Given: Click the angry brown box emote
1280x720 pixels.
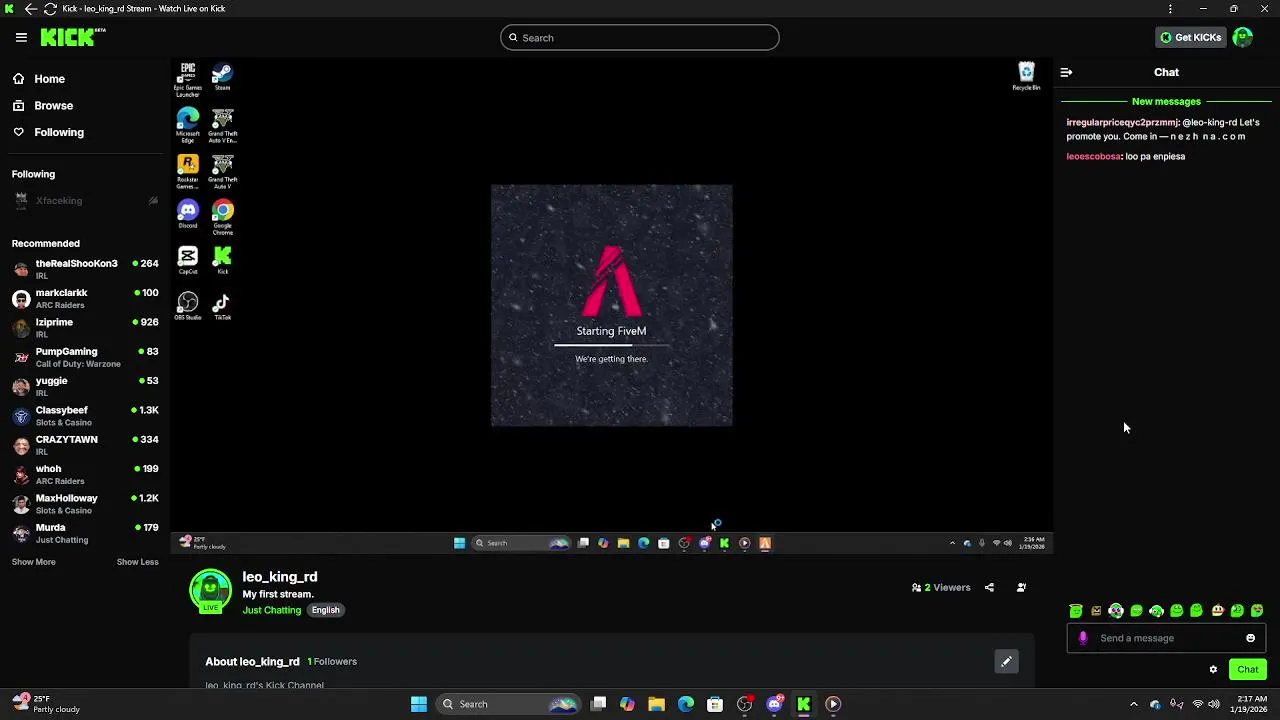Looking at the screenshot, I should tap(1096, 611).
